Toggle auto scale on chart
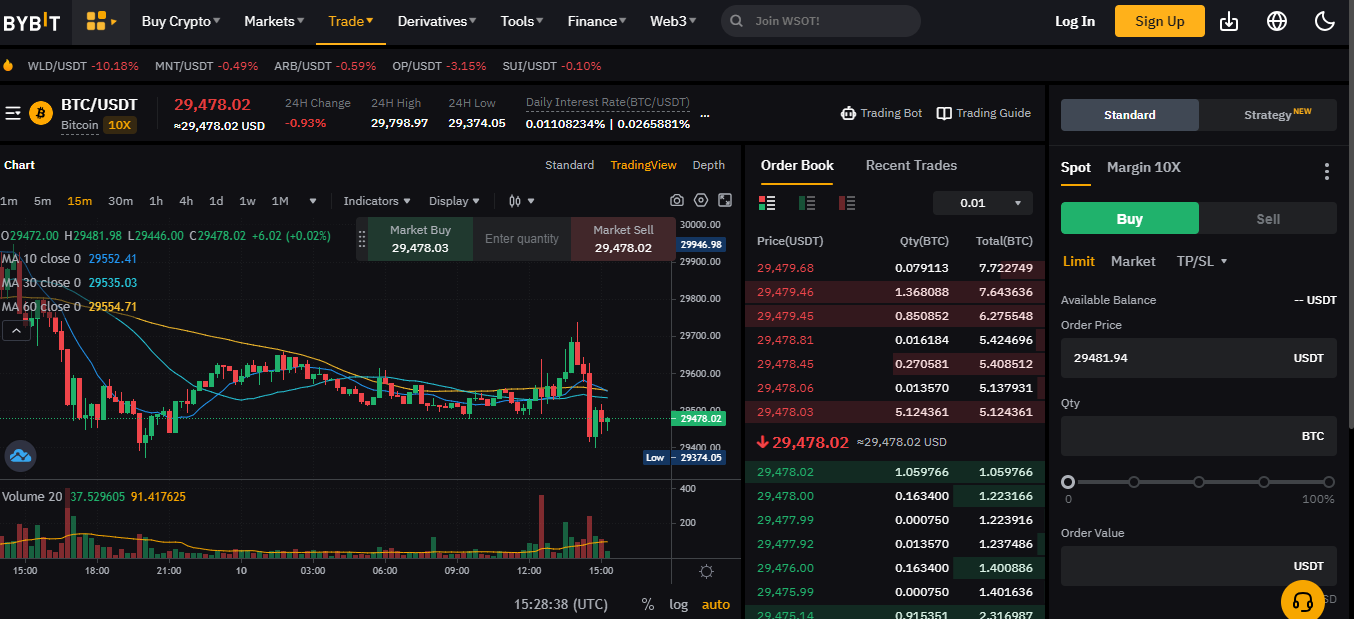This screenshot has height=619, width=1354. click(x=716, y=604)
